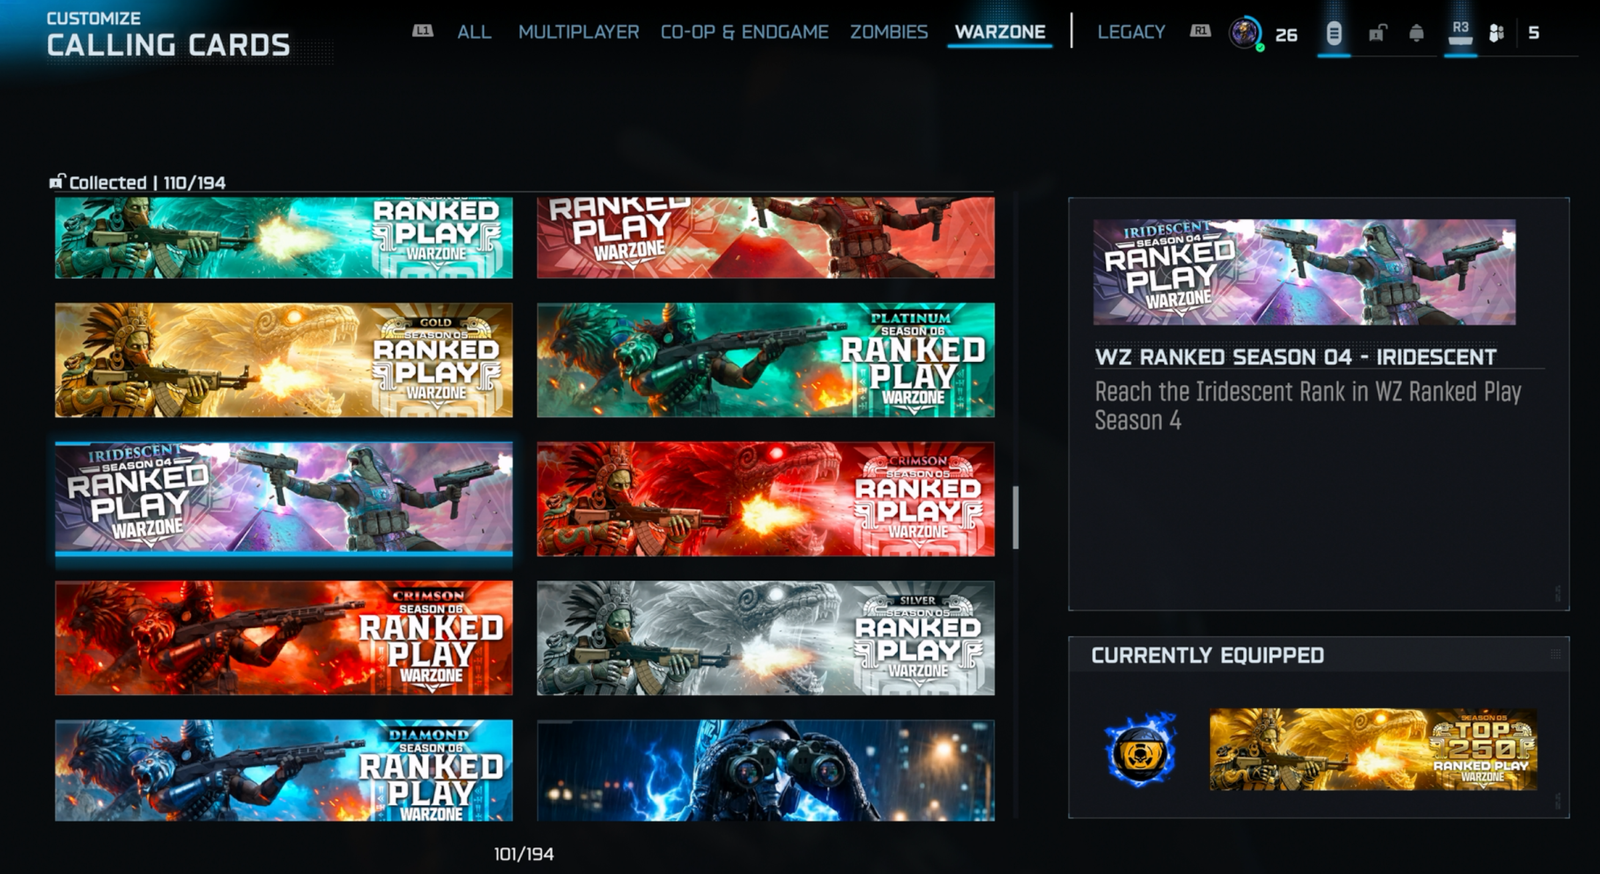Viewport: 1600px width, 874px height.
Task: Click the equipped Top 250 calling card
Action: [x=1373, y=750]
